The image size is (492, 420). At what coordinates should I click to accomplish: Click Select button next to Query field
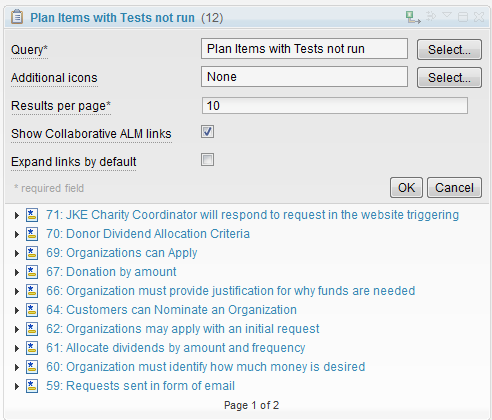click(449, 50)
